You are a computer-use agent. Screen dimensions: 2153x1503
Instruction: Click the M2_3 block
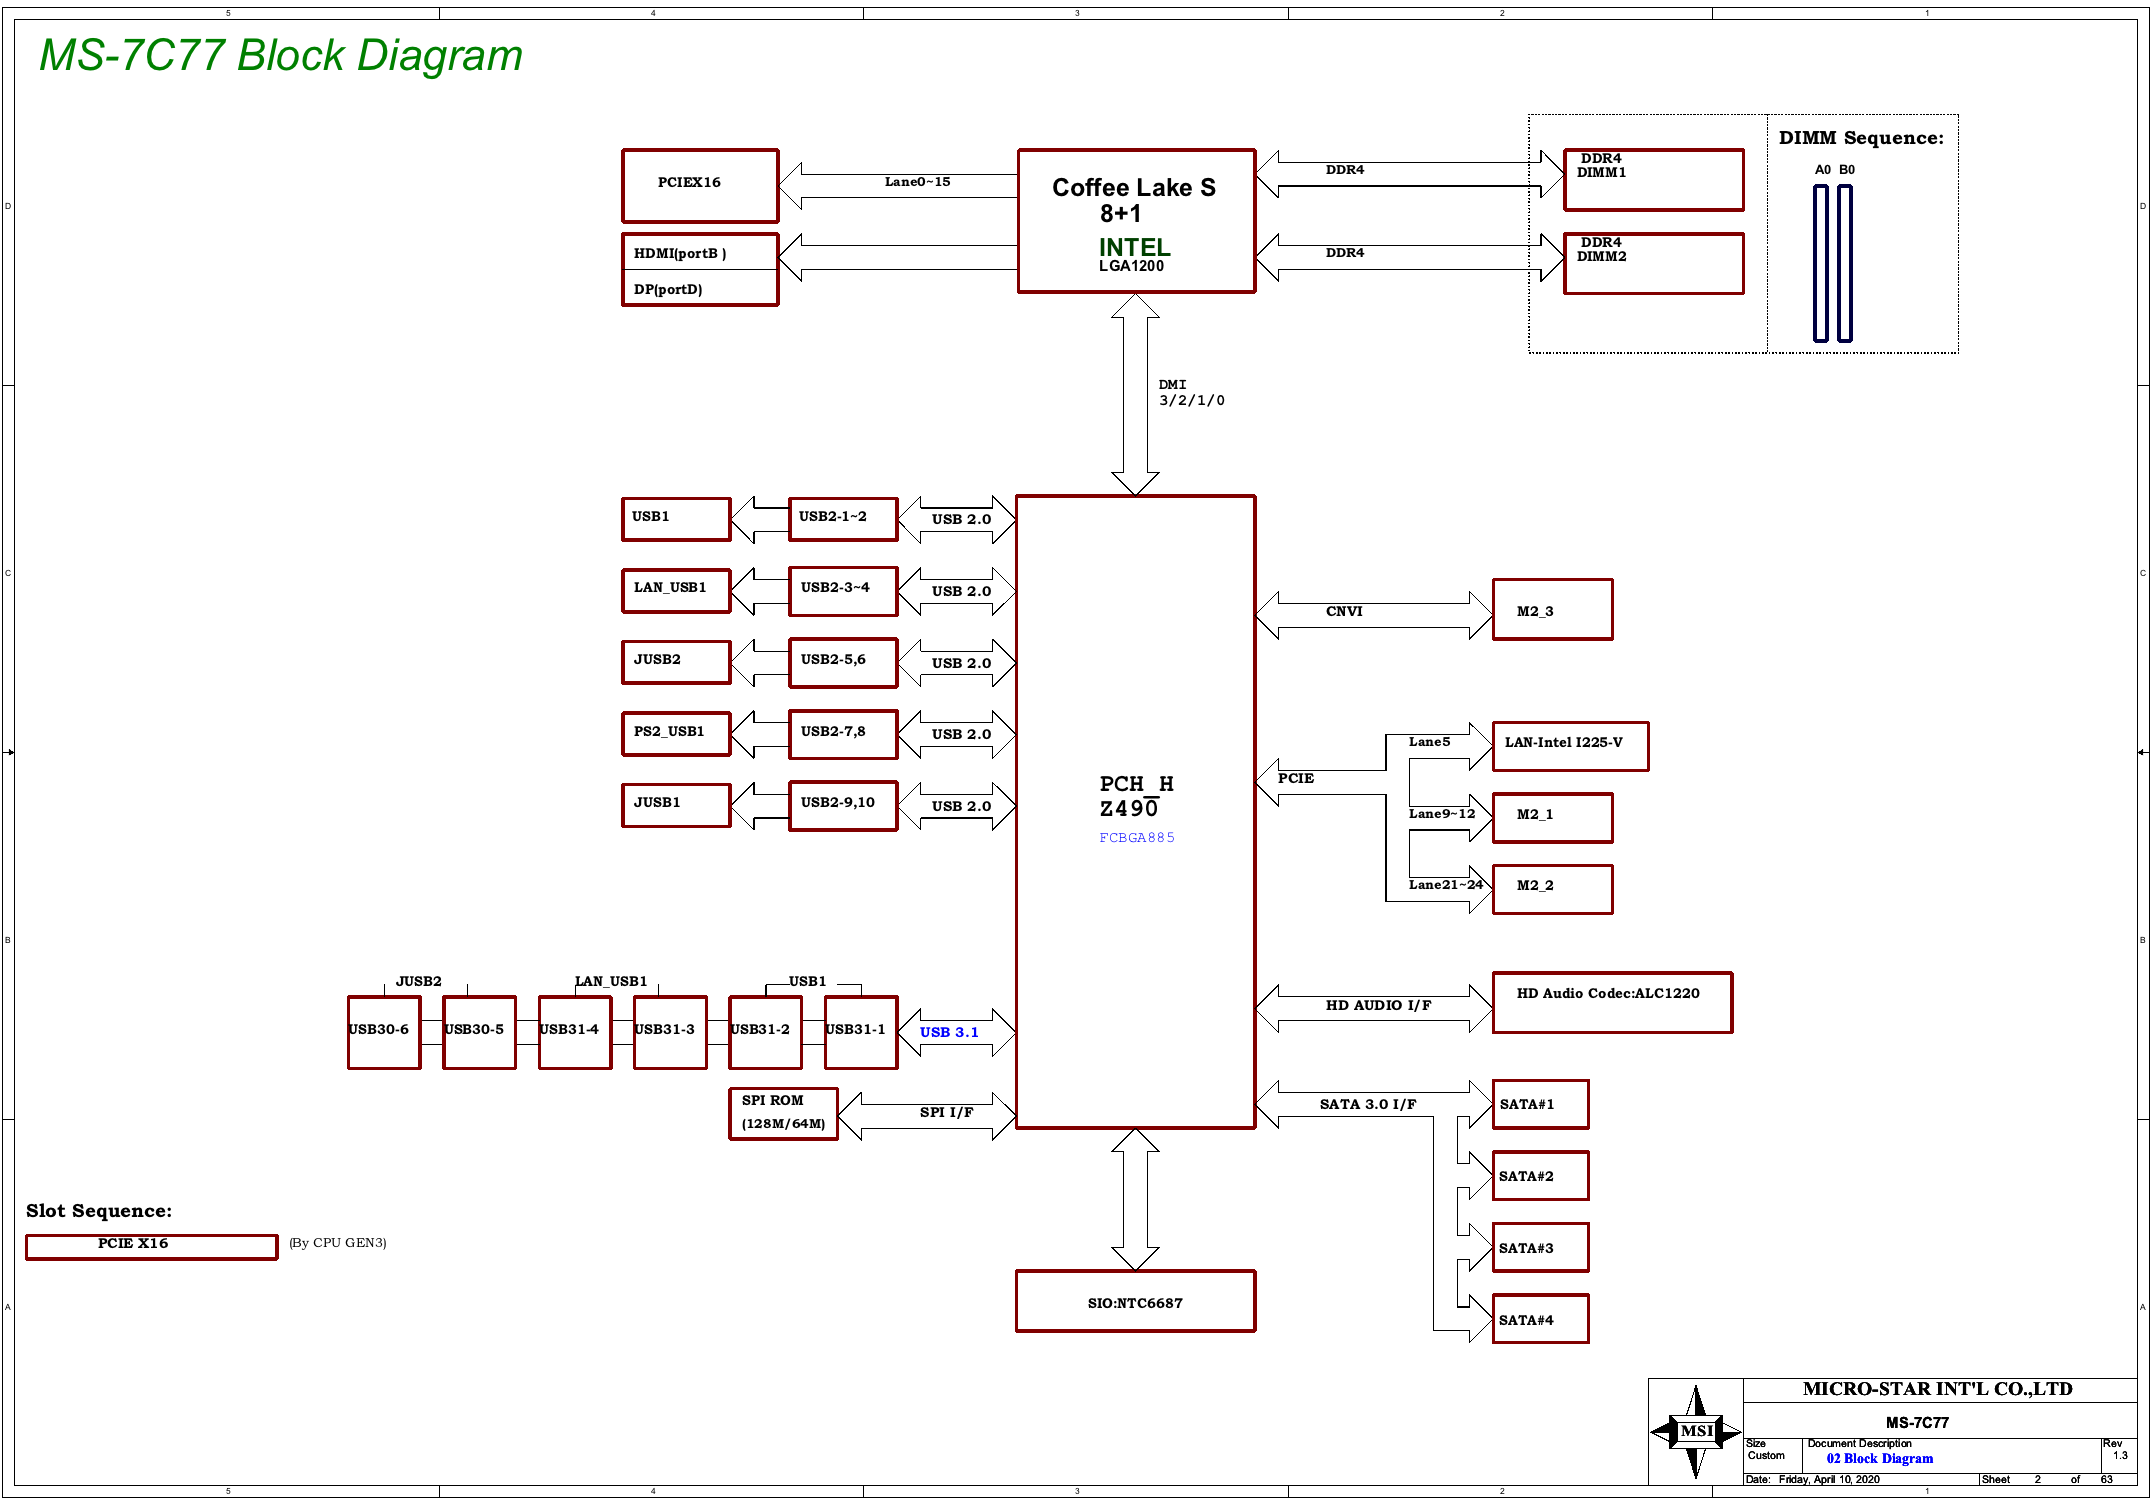[x=1552, y=609]
